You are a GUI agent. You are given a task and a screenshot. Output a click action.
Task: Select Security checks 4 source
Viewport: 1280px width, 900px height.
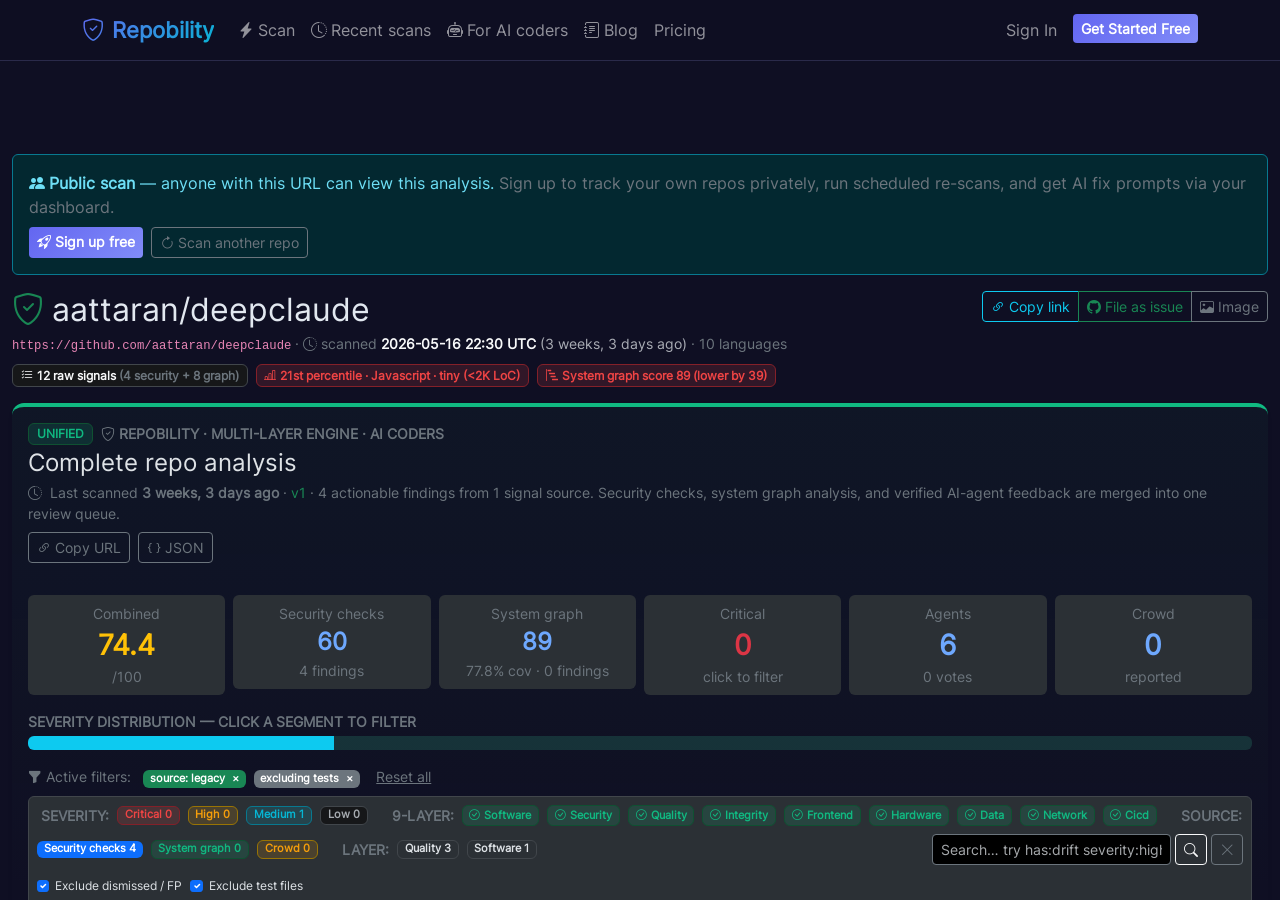click(90, 849)
